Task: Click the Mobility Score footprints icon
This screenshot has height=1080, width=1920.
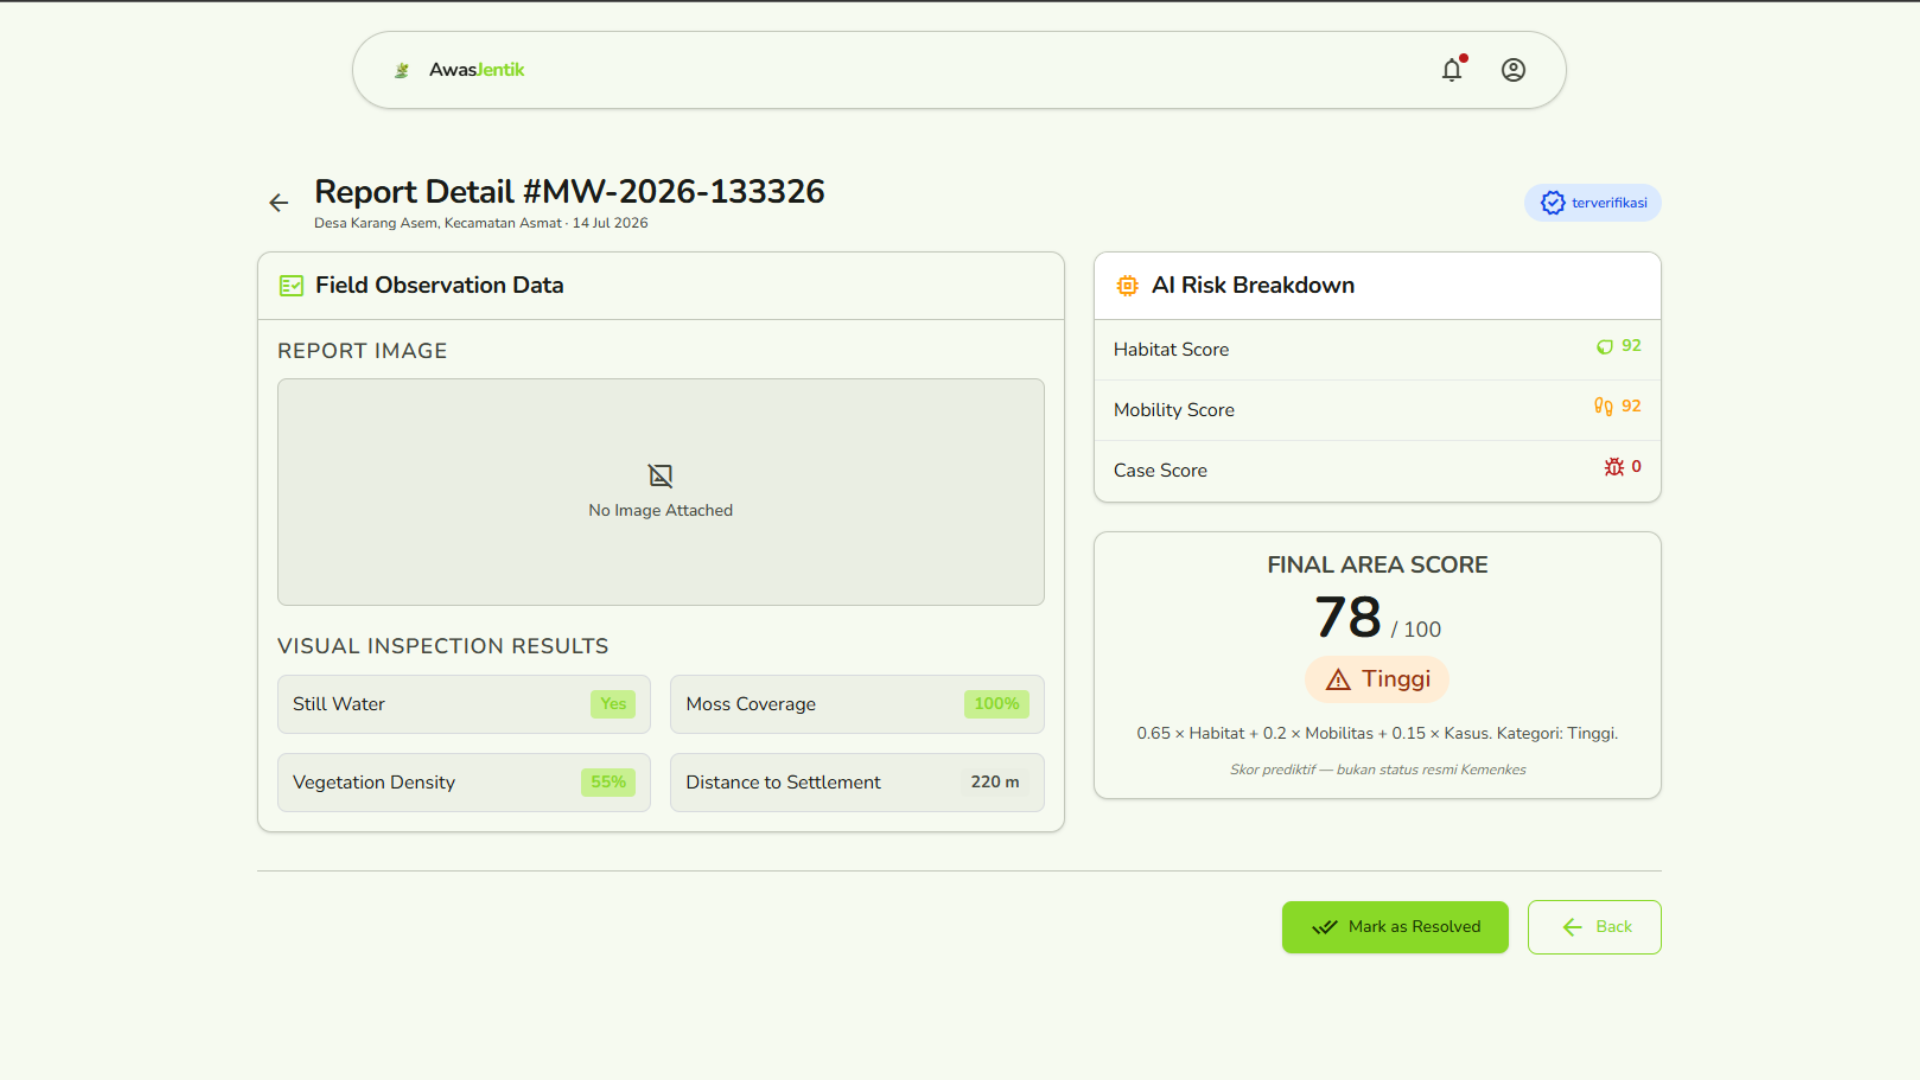Action: [x=1603, y=406]
